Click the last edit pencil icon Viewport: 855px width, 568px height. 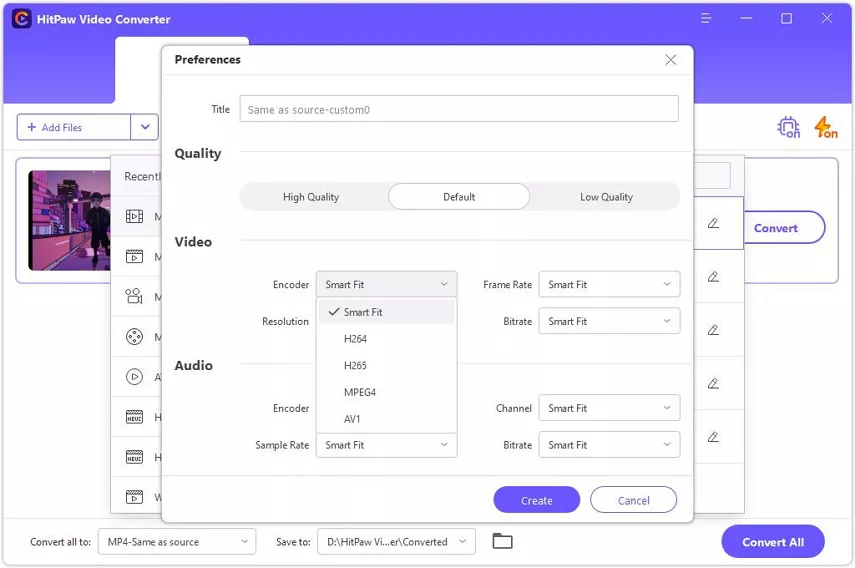713,437
